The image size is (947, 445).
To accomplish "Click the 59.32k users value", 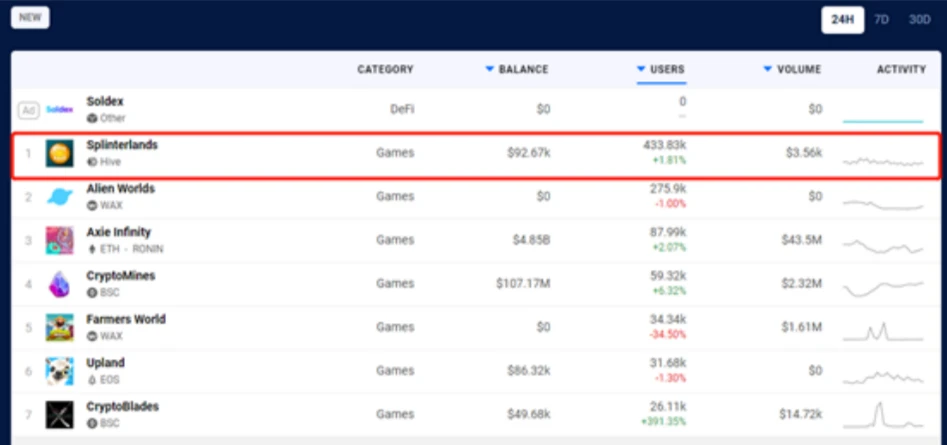I will tap(668, 275).
